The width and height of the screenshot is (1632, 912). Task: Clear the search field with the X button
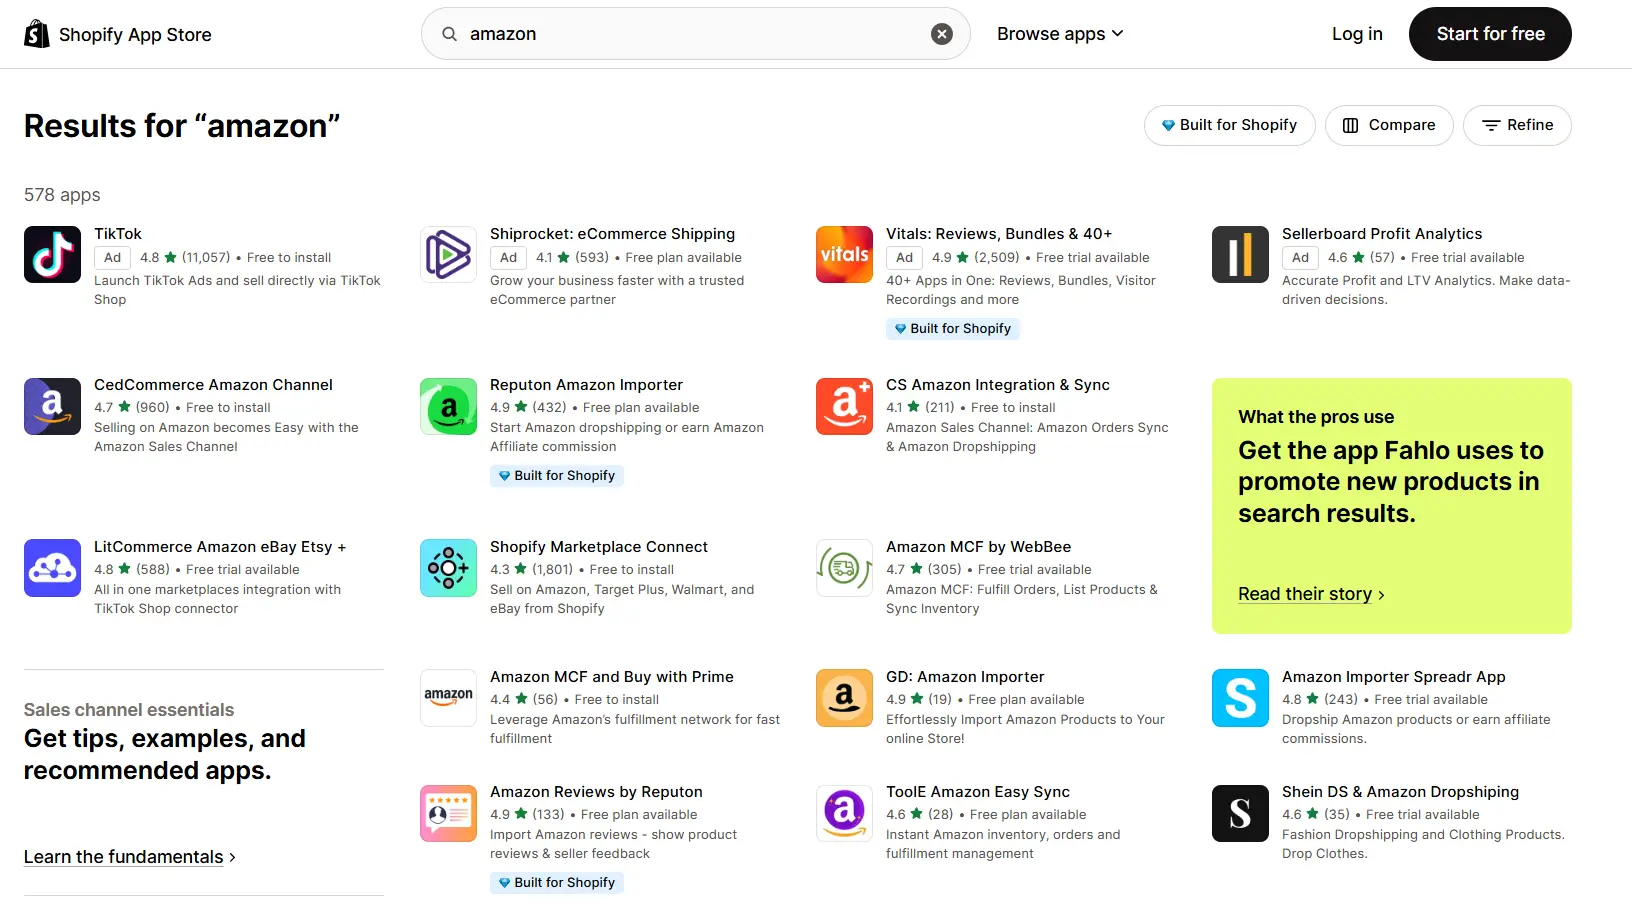pyautogui.click(x=941, y=33)
